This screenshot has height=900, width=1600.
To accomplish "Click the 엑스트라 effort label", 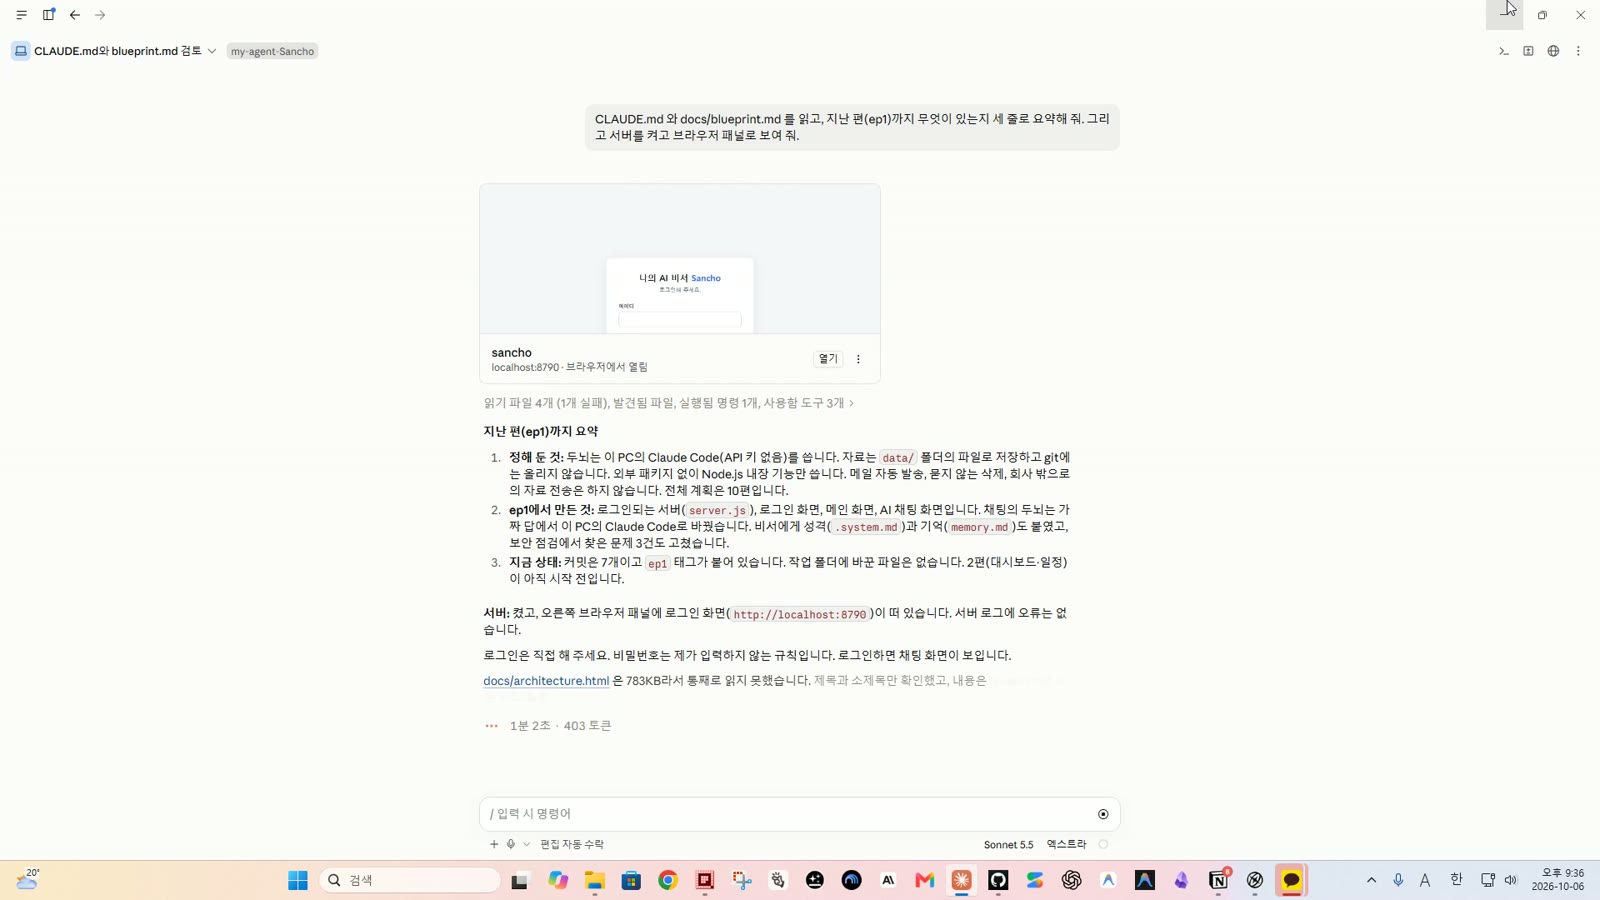I will pyautogui.click(x=1066, y=845).
